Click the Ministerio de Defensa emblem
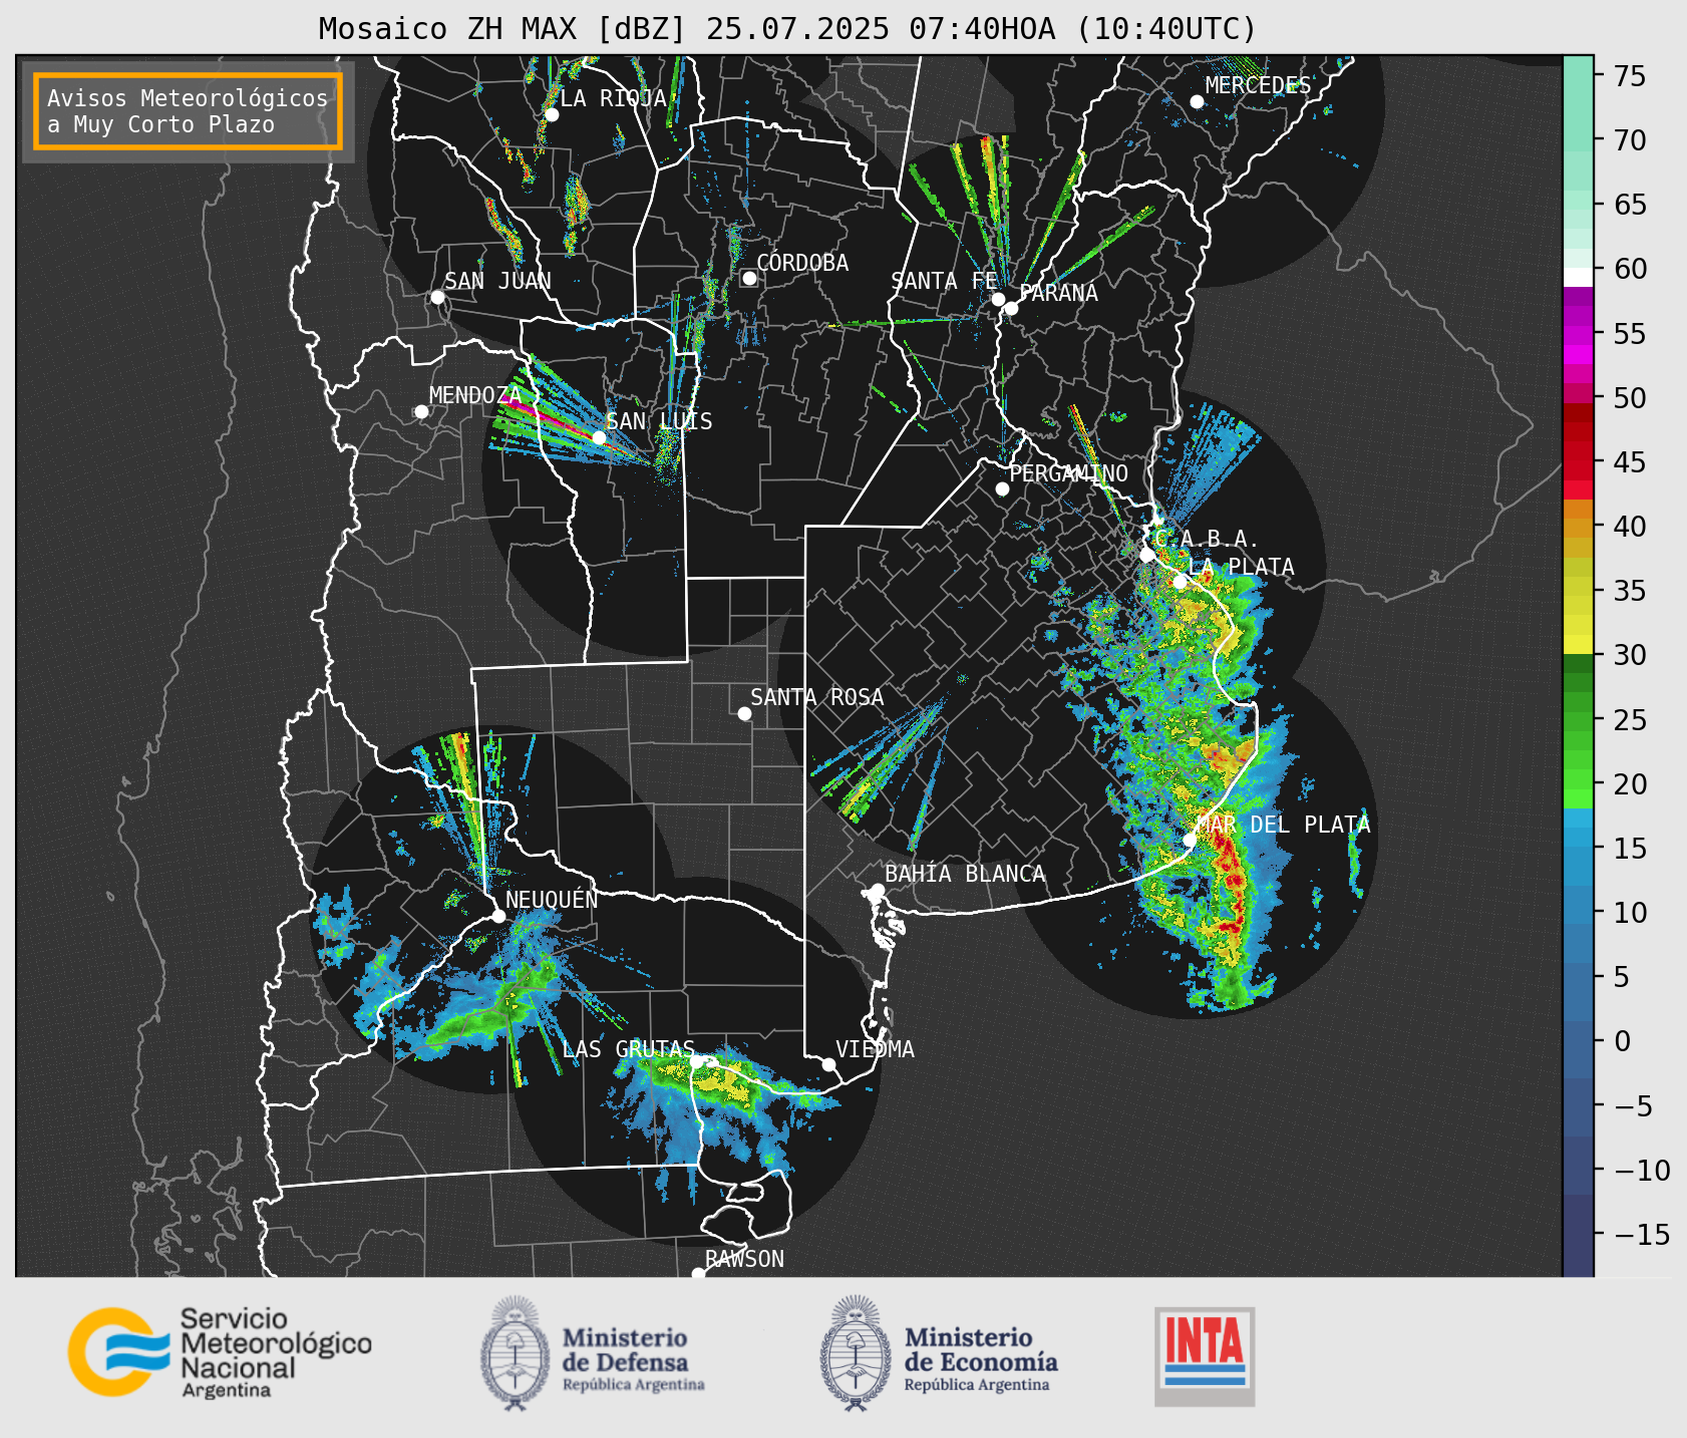 515,1353
